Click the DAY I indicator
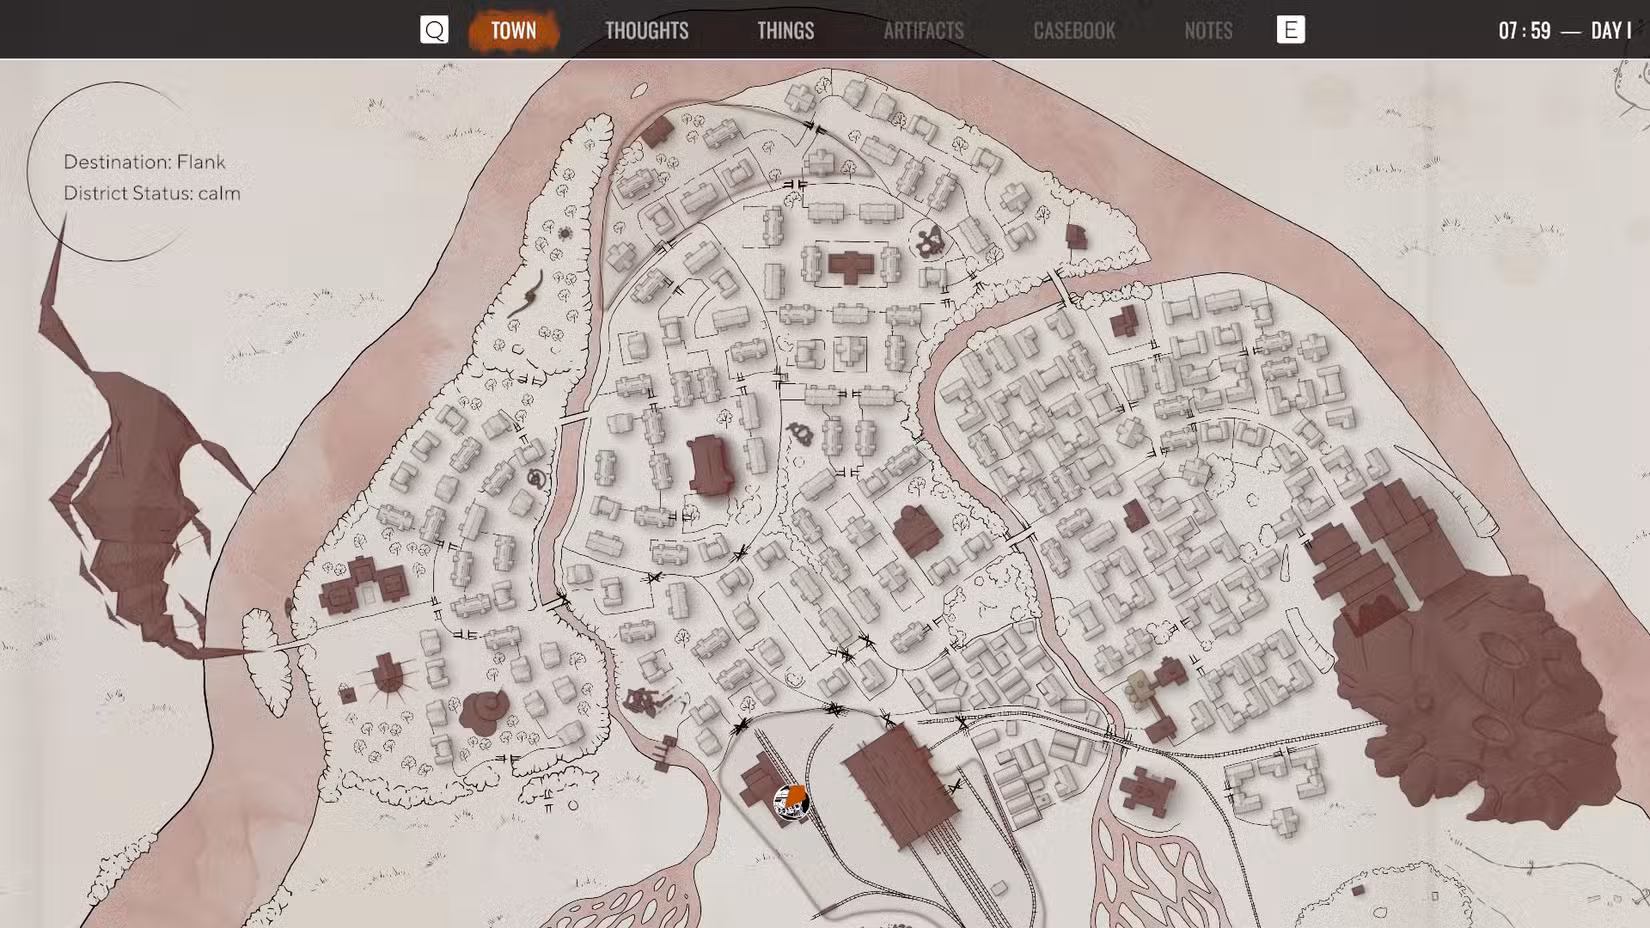The height and width of the screenshot is (928, 1650). [1609, 30]
